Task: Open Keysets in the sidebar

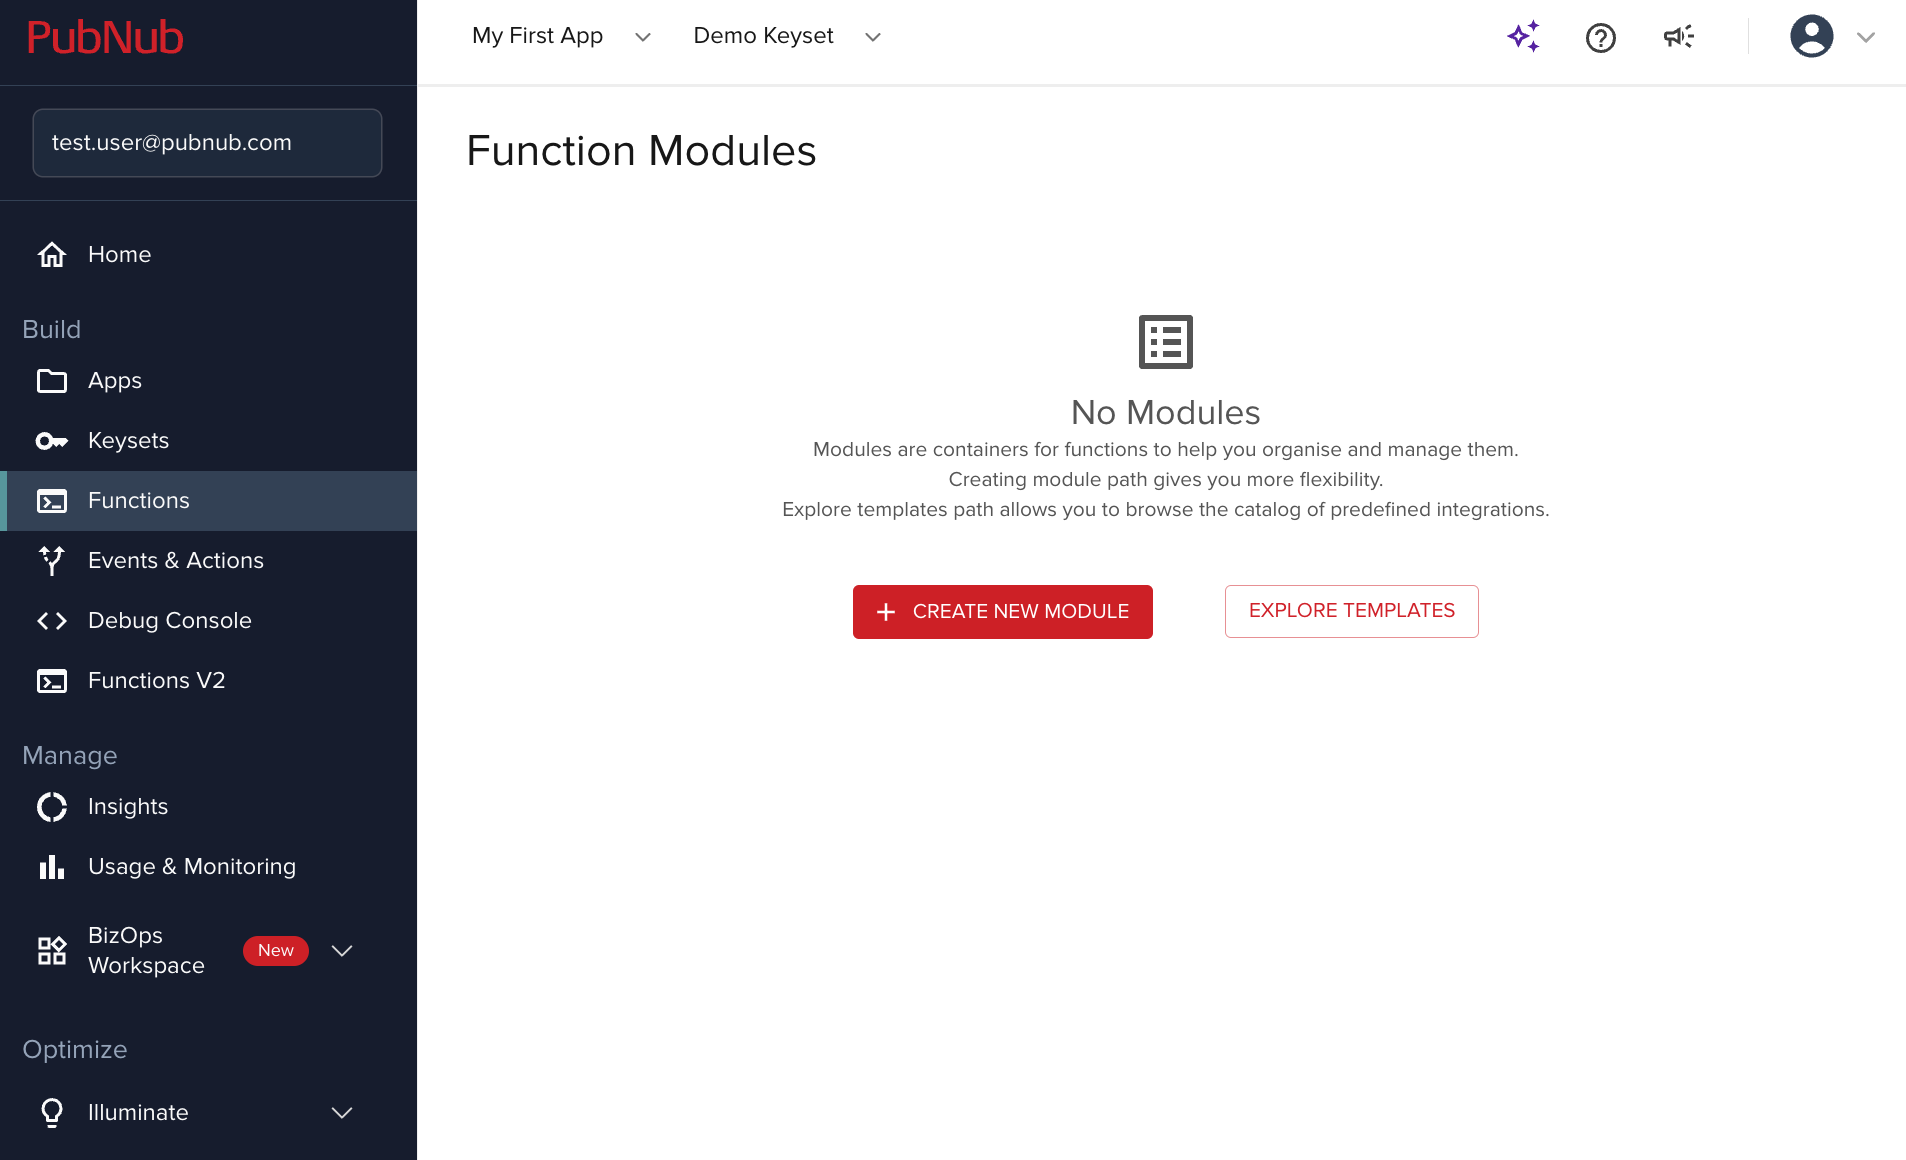Action: [208, 441]
